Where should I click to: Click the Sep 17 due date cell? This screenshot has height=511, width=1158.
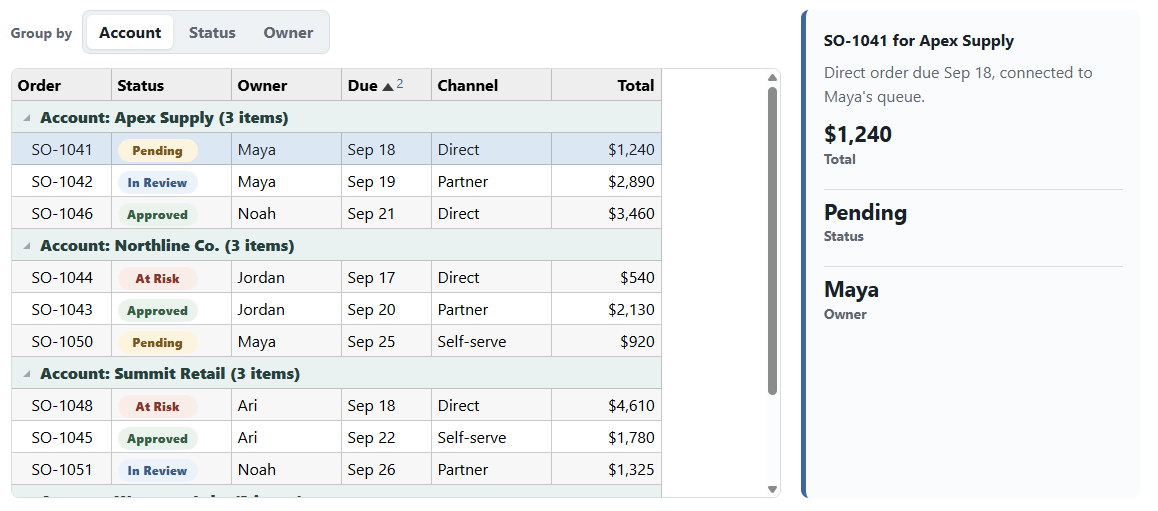386,278
